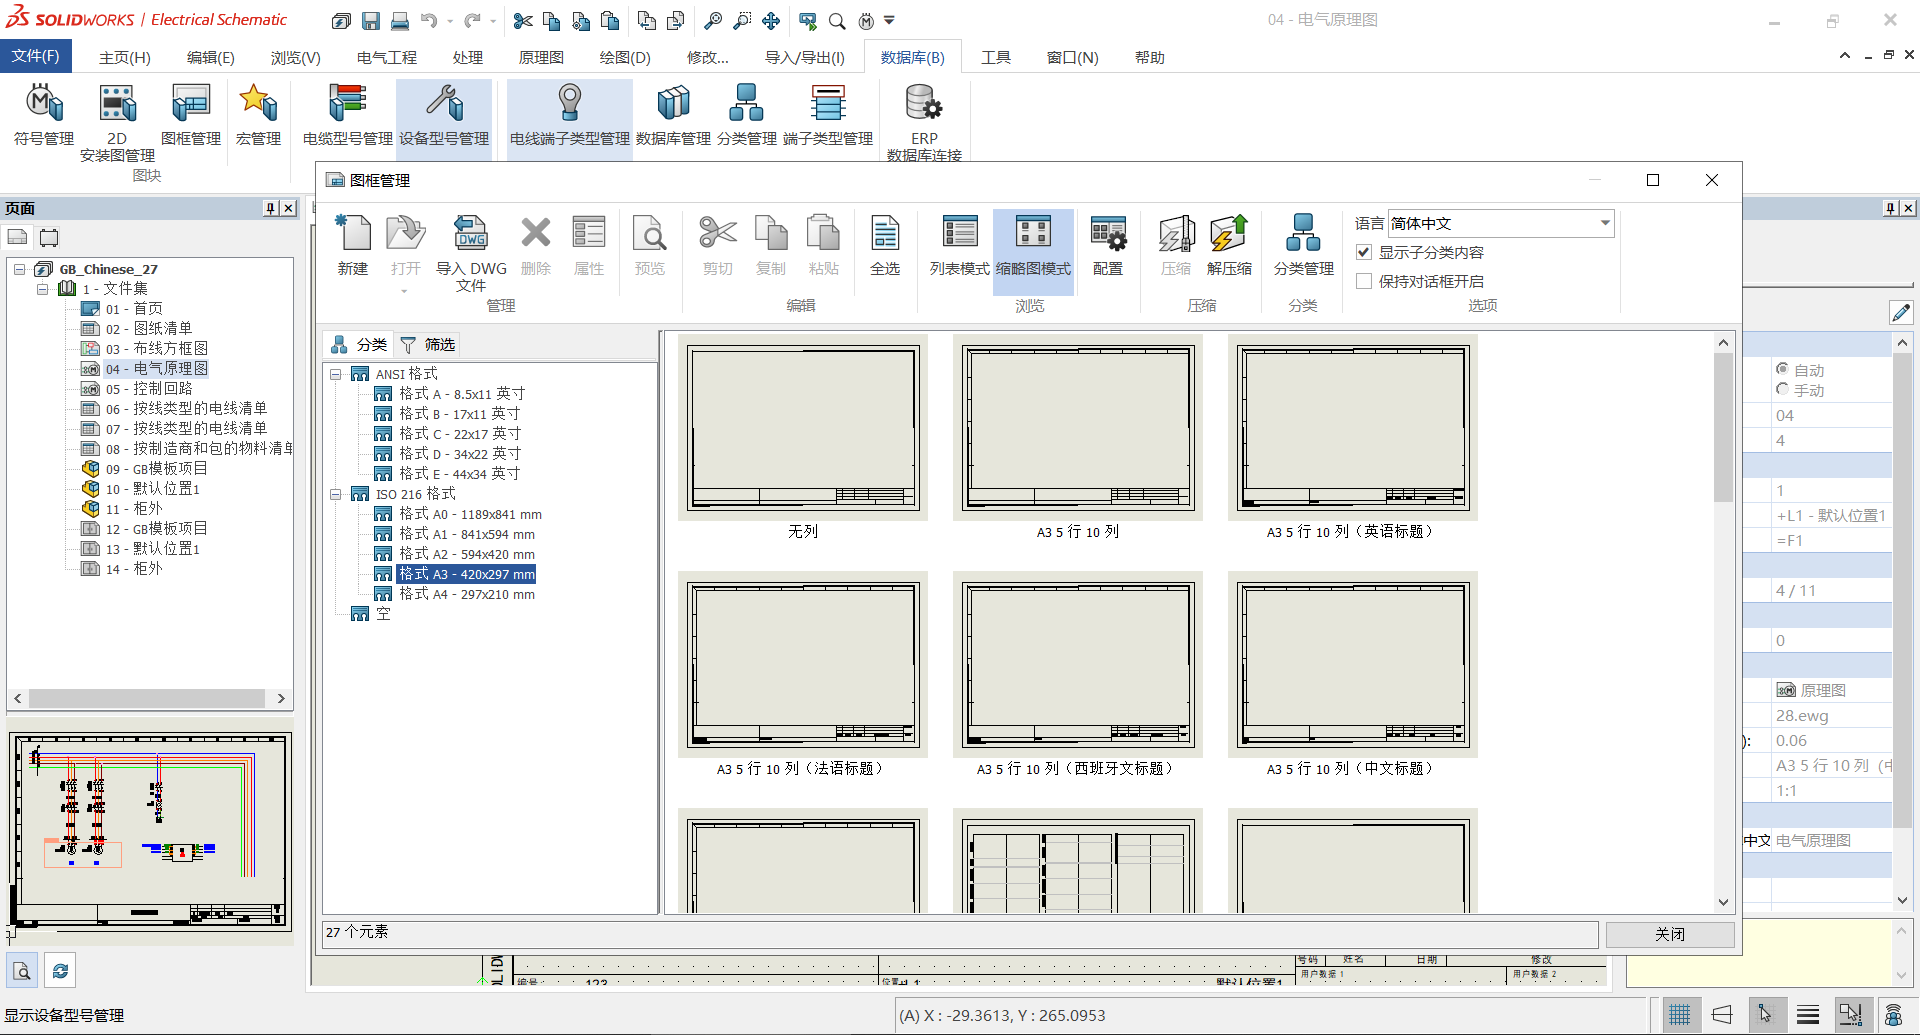Check 保持对话框开启 checkbox
Image resolution: width=1920 pixels, height=1035 pixels.
pyautogui.click(x=1364, y=281)
